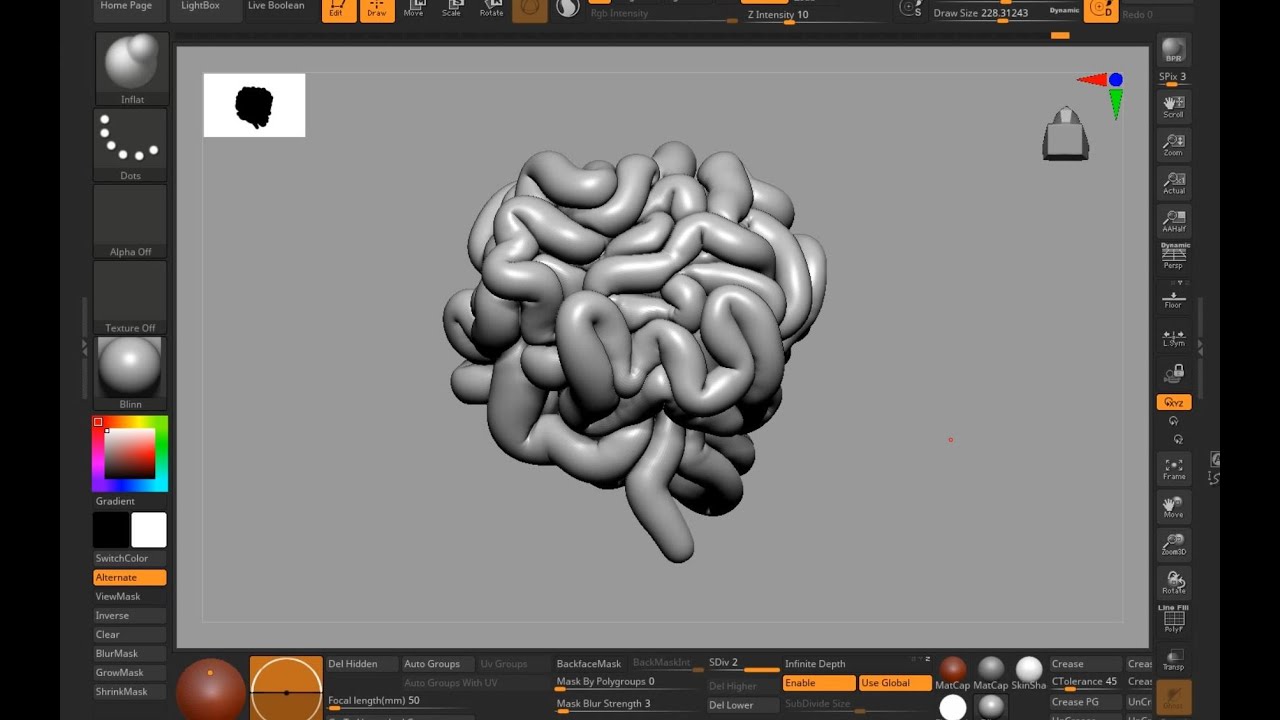
Task: Open the Blinn material selector
Action: point(131,373)
